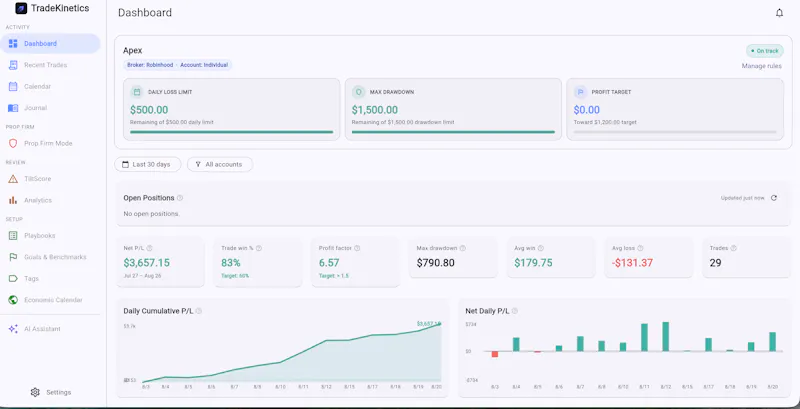Click the Avg win $179.75 value

533,263
